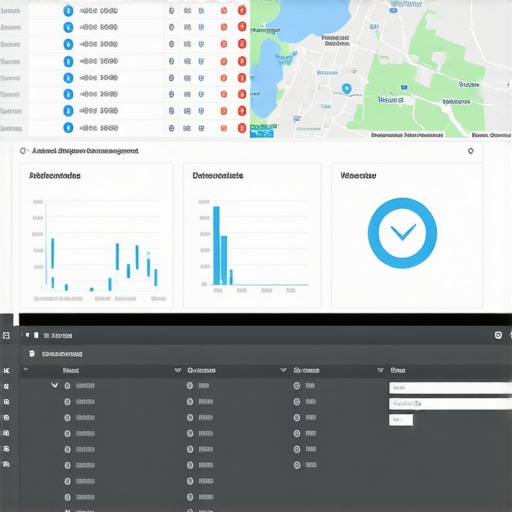Click the blue tag box at the map's bottom-left corner
The height and width of the screenshot is (512, 512).
262,134
